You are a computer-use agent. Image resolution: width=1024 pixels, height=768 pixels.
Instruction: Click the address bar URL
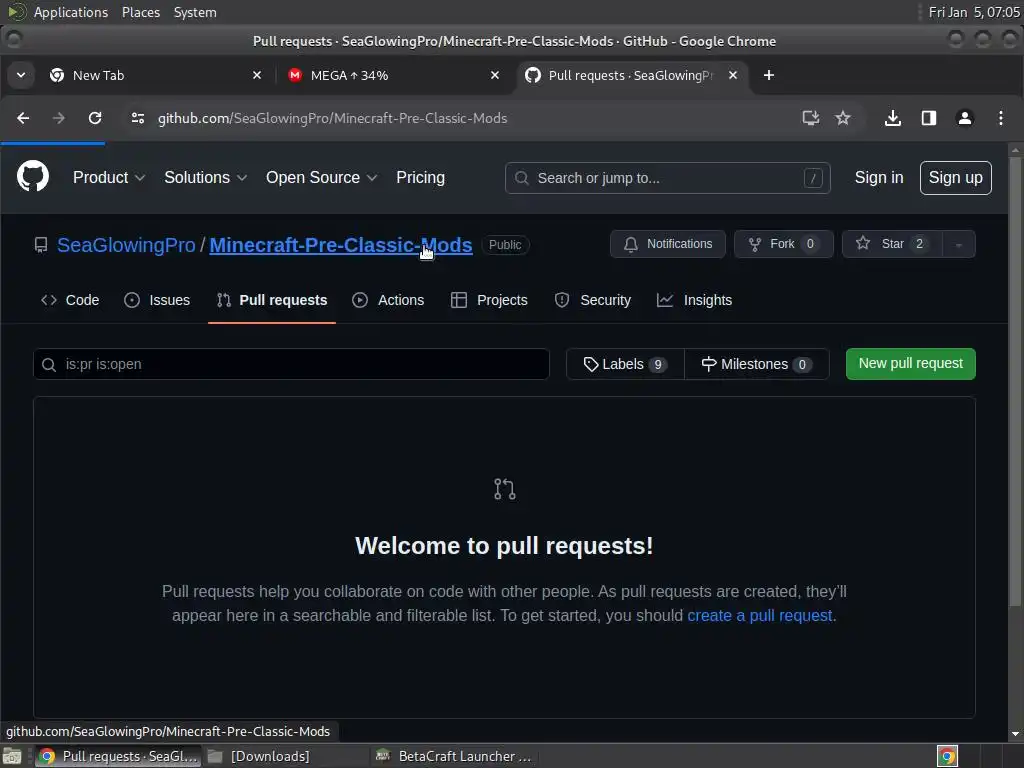[x=332, y=118]
